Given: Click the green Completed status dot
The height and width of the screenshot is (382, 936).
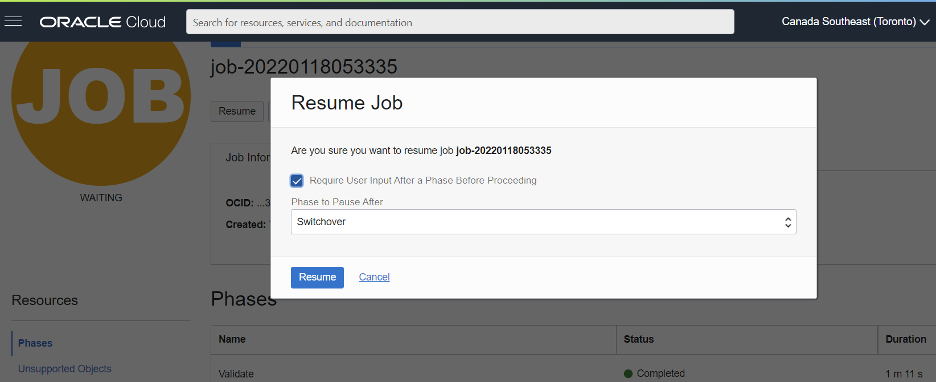Looking at the screenshot, I should click(628, 374).
